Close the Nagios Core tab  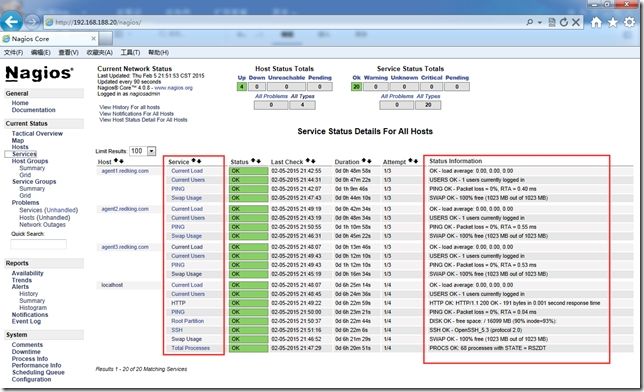tap(94, 39)
